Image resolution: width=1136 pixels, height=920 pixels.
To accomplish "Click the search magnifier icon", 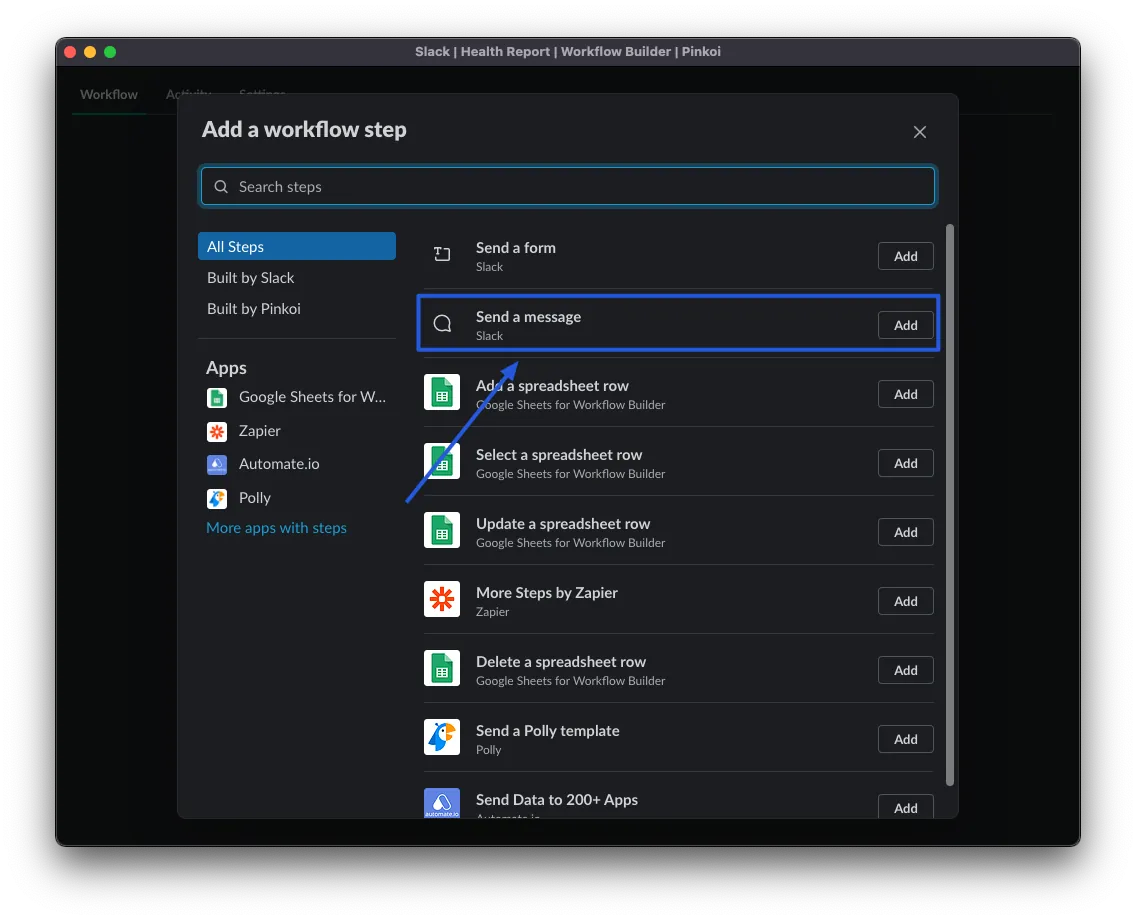I will [x=221, y=187].
